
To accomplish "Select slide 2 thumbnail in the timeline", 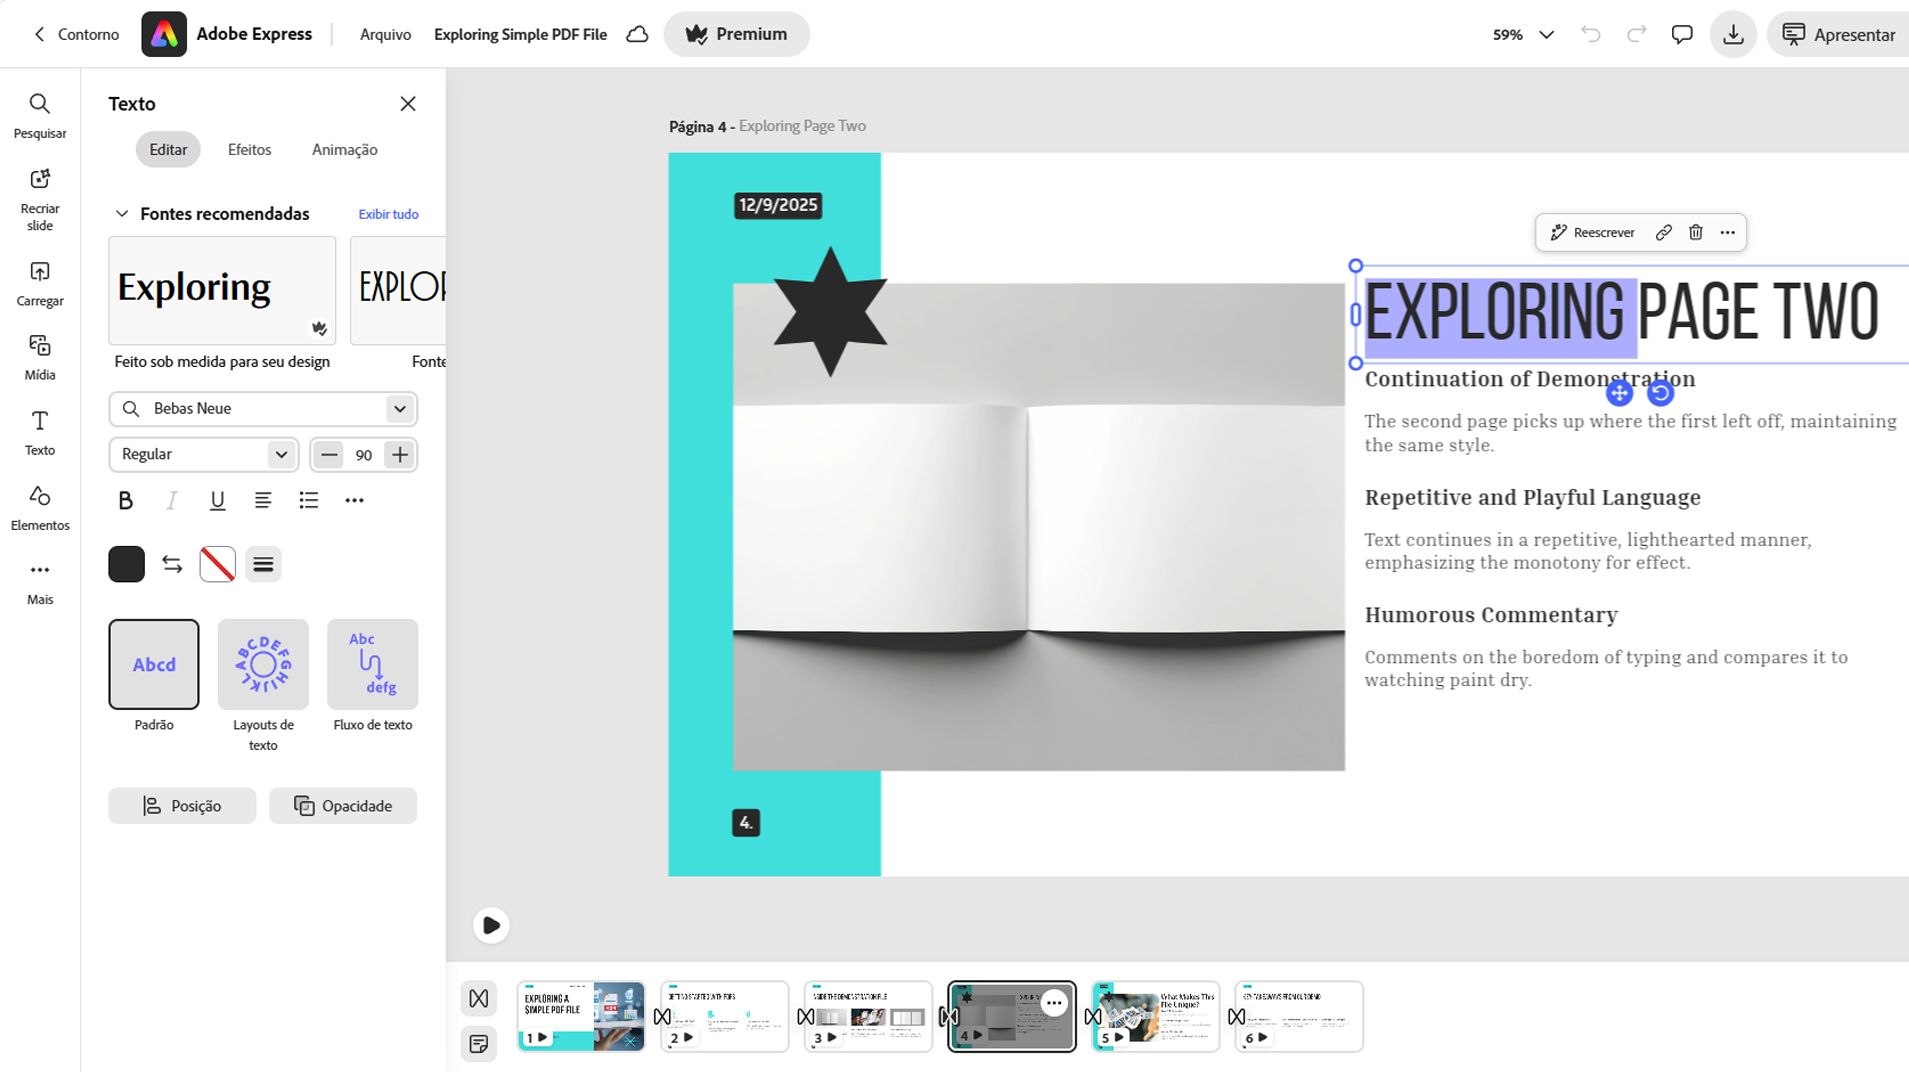I will [x=724, y=1015].
